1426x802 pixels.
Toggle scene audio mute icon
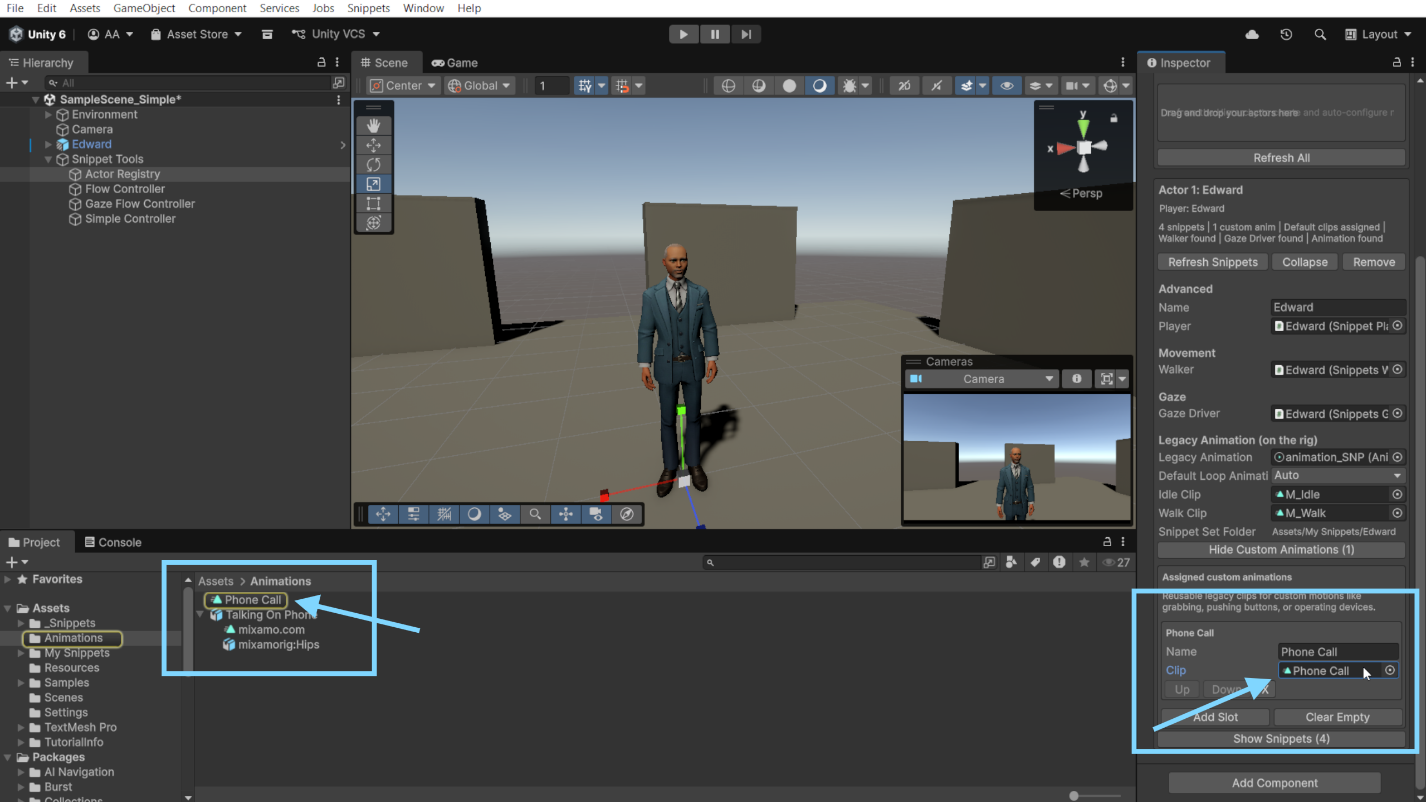tap(936, 86)
